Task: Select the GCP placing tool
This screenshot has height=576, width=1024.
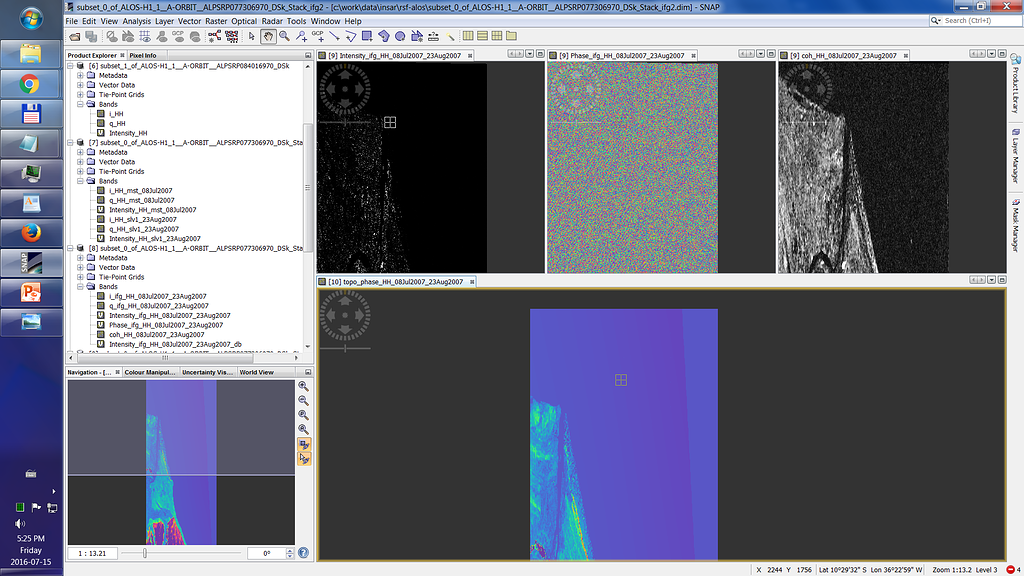Action: 318,36
